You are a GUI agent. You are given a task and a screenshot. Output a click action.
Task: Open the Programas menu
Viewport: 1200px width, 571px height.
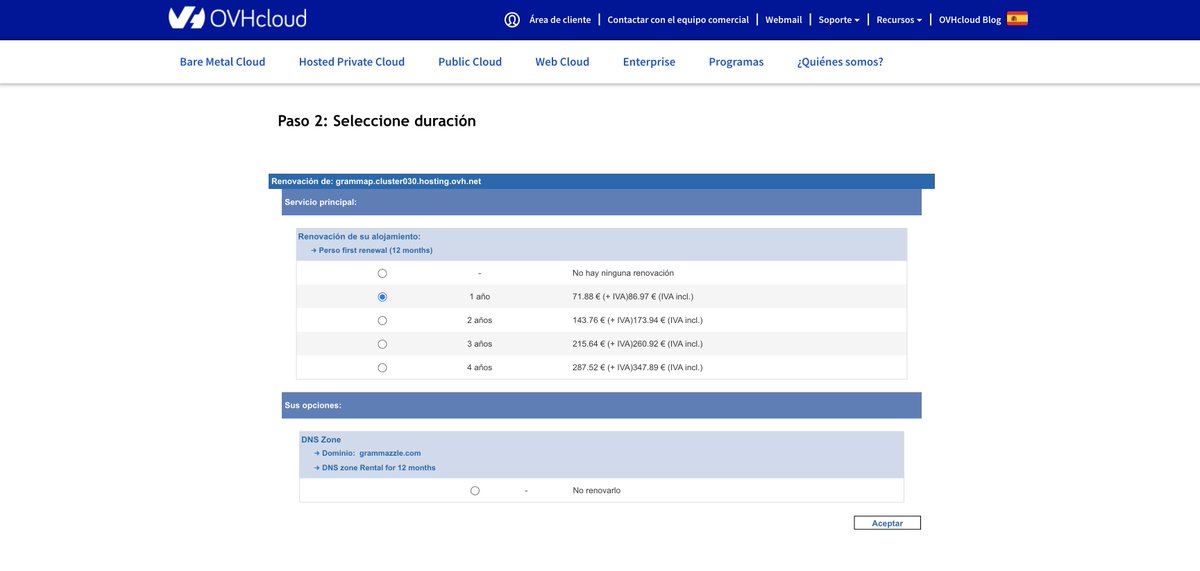[x=736, y=62]
